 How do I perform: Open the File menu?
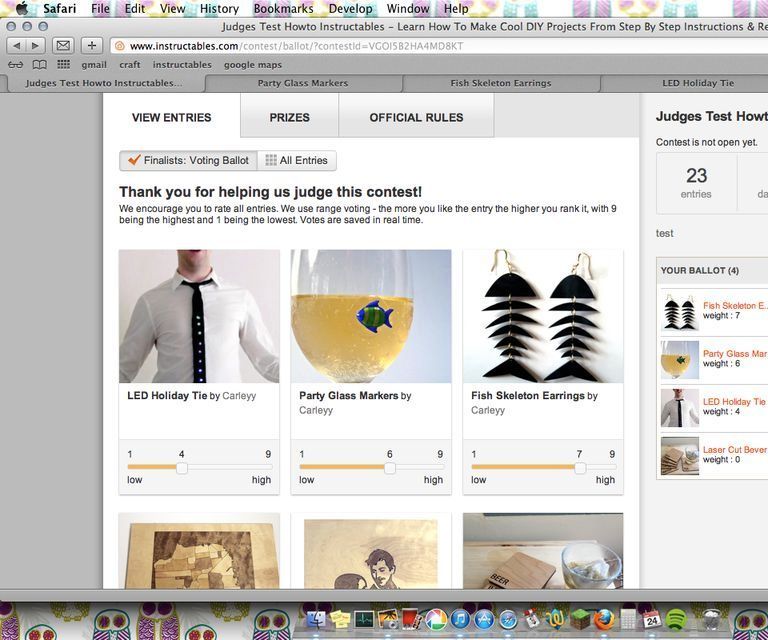click(100, 8)
